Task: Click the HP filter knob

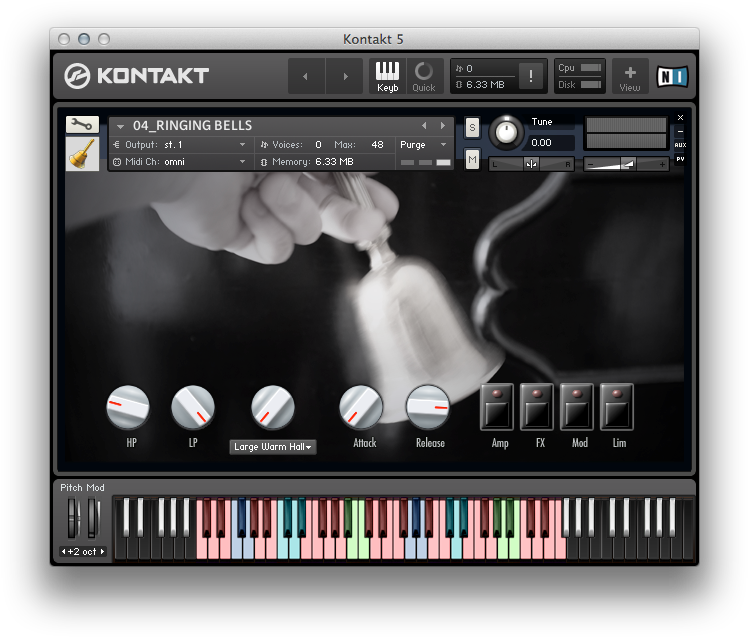Action: coord(128,407)
